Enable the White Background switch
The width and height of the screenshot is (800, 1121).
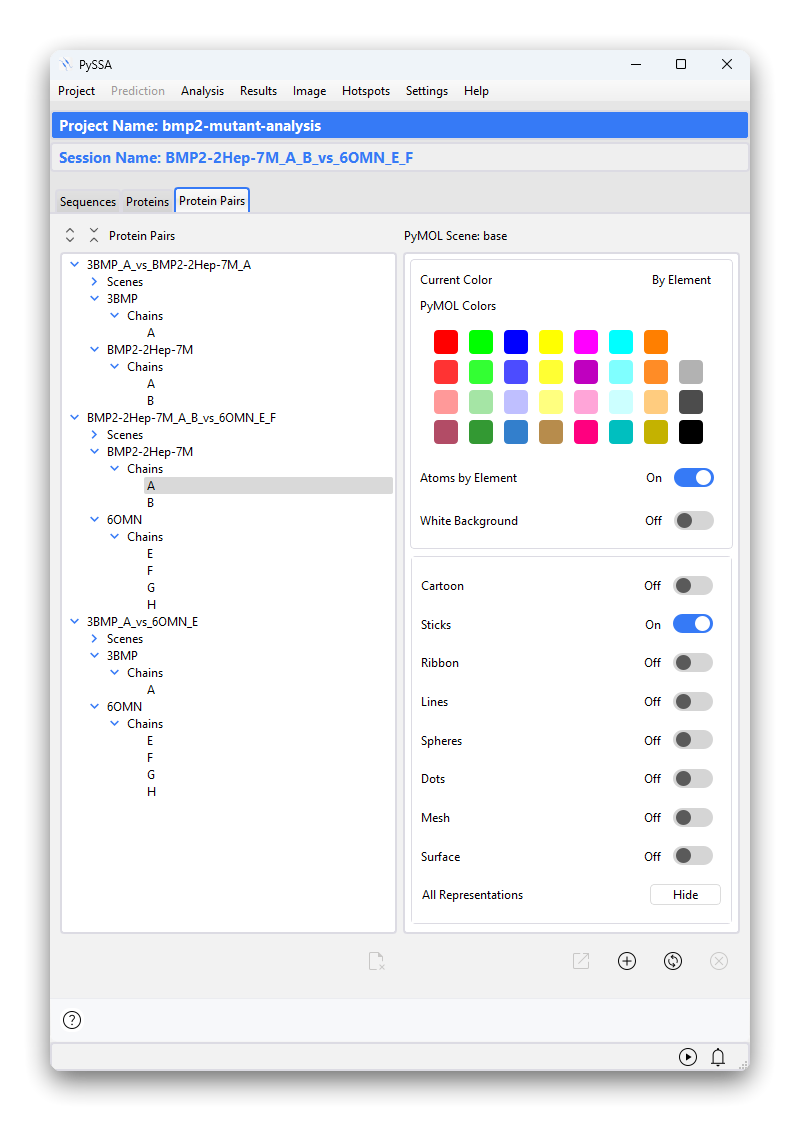[693, 520]
